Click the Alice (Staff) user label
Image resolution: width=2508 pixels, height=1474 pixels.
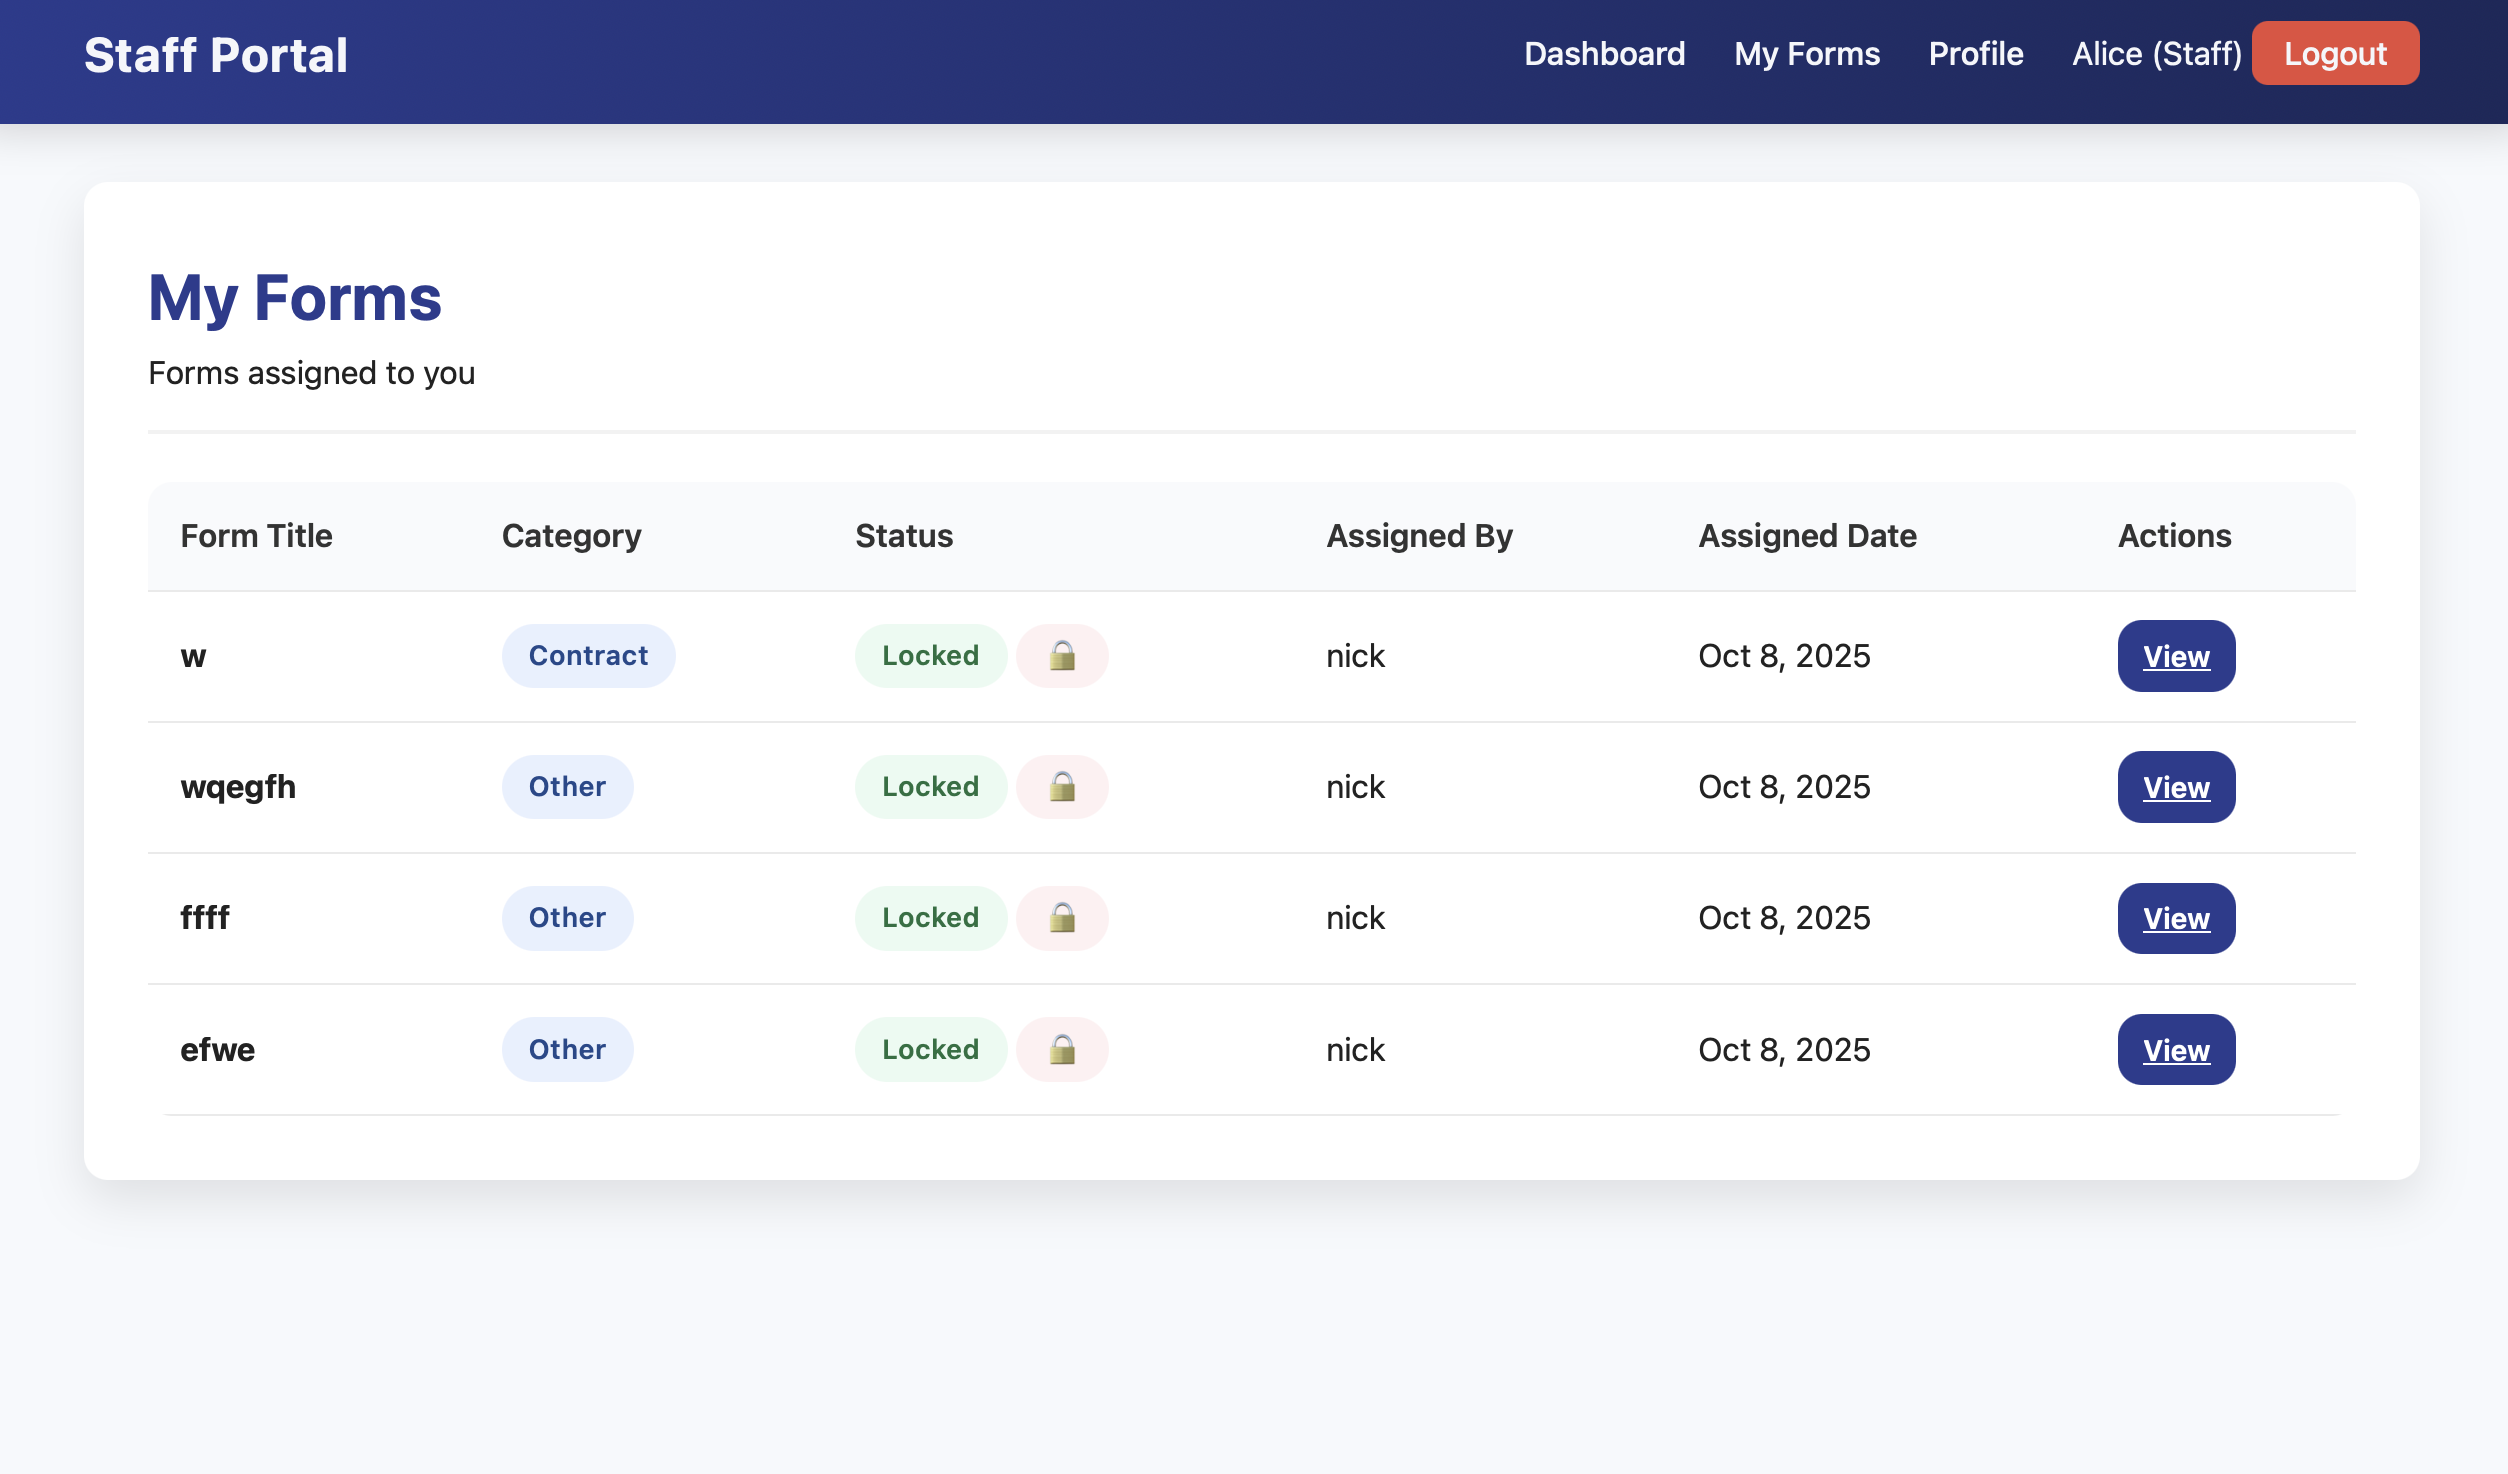click(x=2156, y=54)
